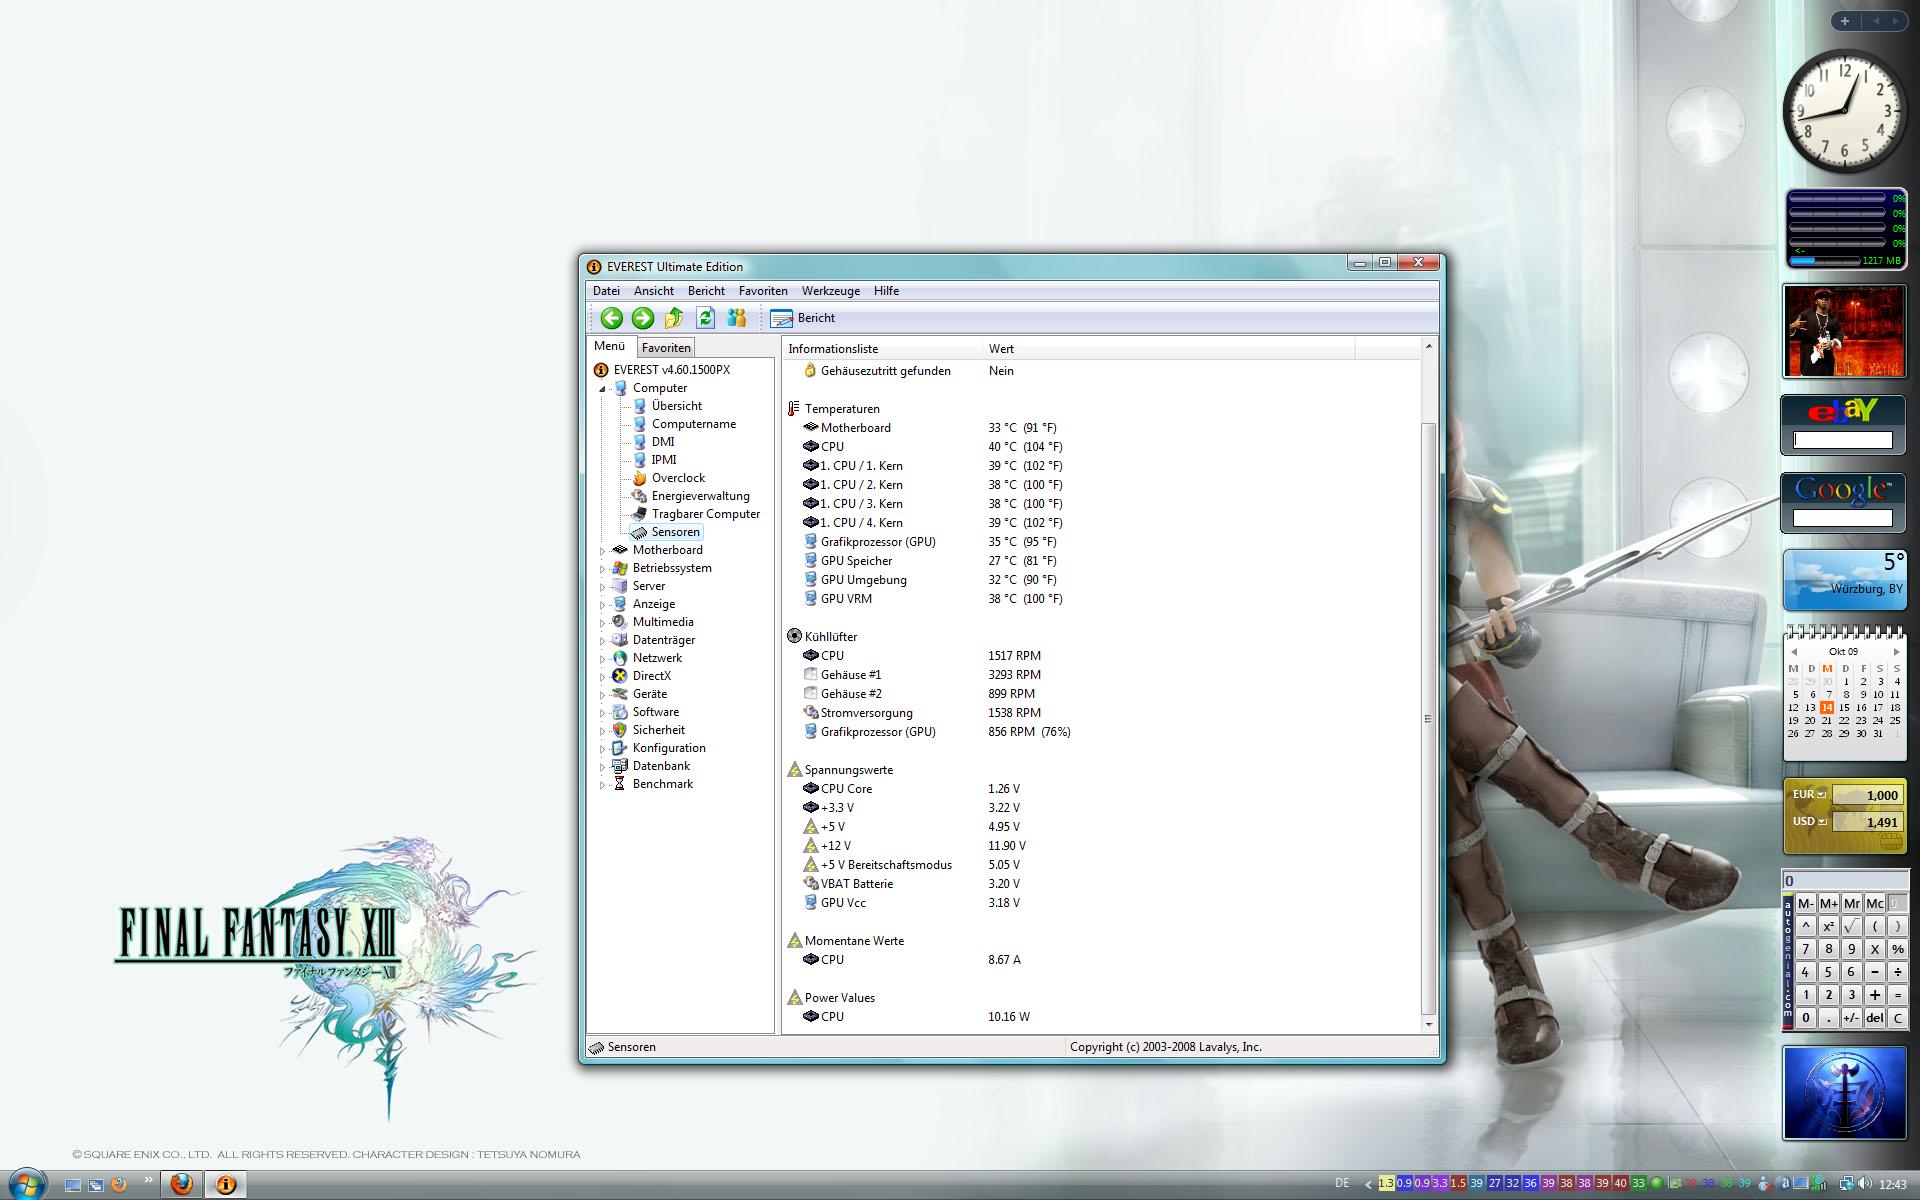Open Firefox from the taskbar
The image size is (1920, 1200).
coord(181,1184)
